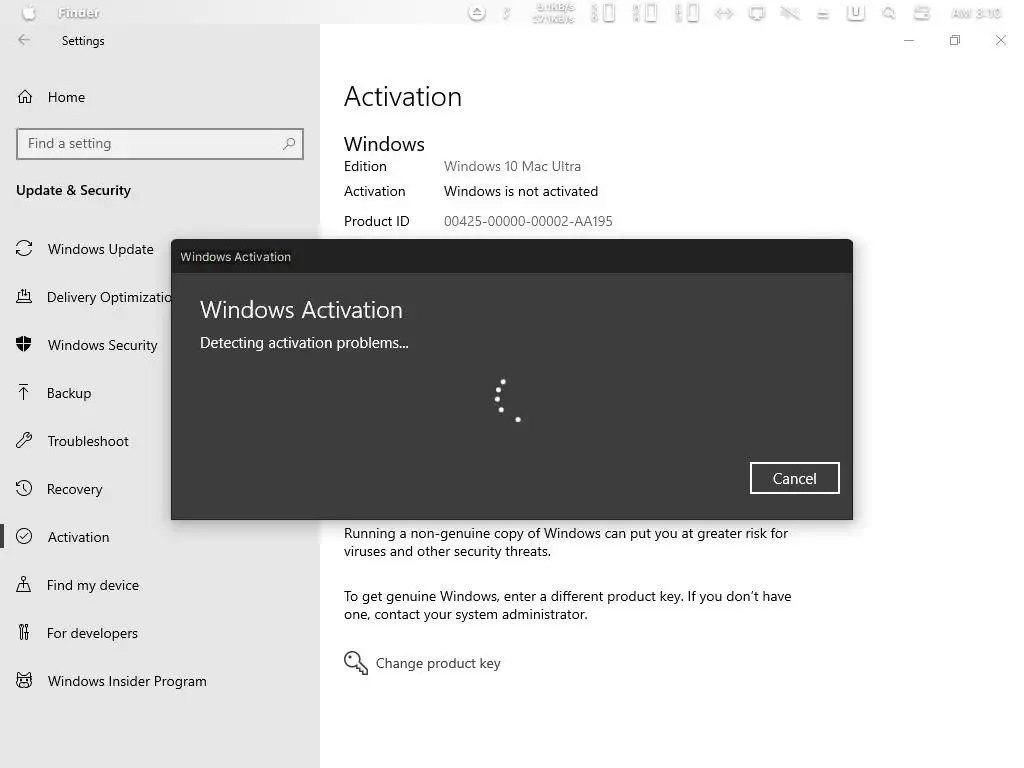The width and height of the screenshot is (1024, 768).
Task: Open Delivery Optimization settings page
Action: tap(109, 297)
